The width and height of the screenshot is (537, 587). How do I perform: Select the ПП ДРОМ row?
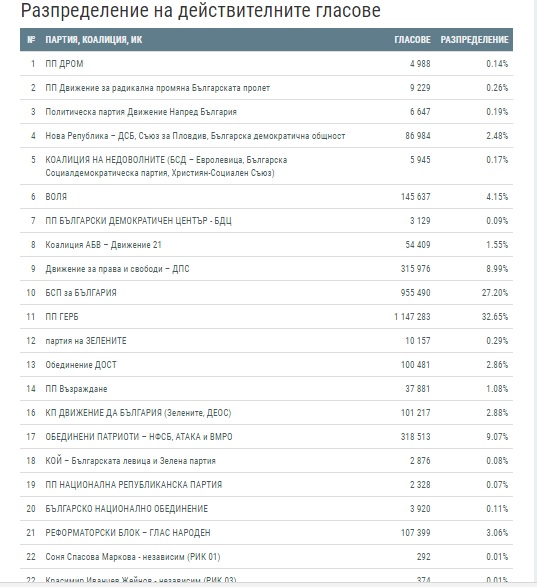tap(266, 64)
